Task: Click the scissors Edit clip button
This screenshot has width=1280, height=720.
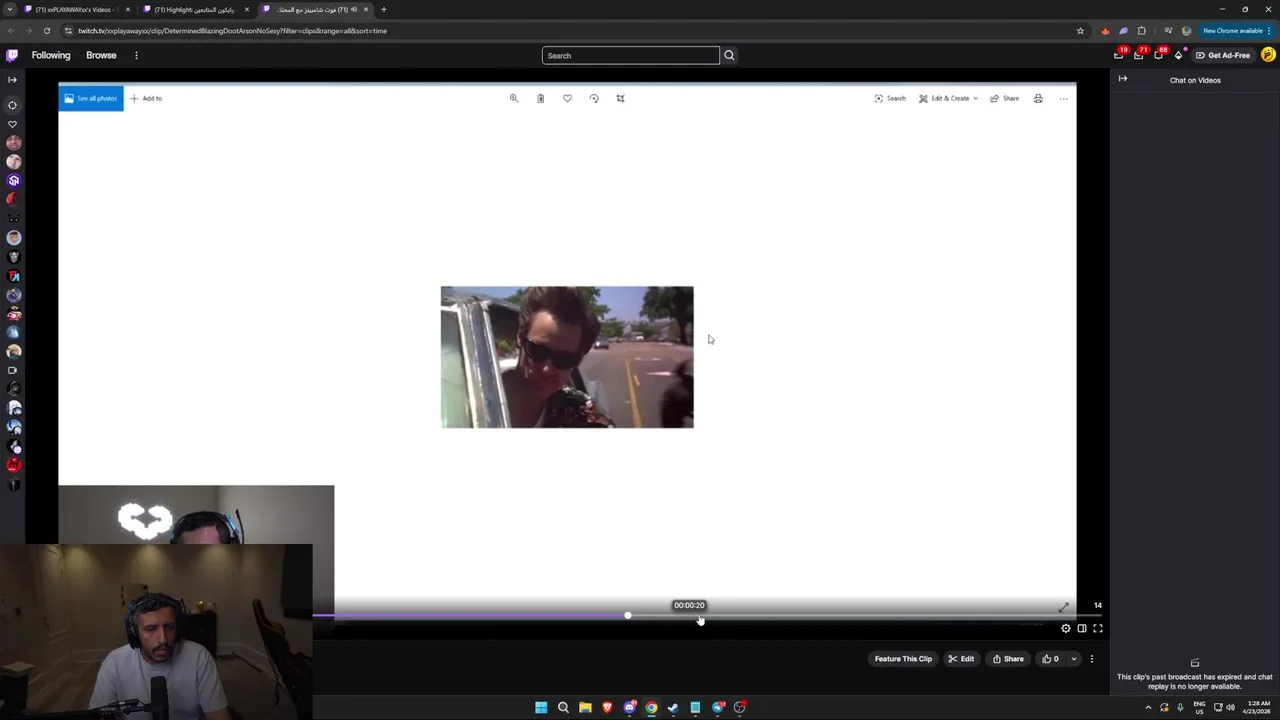Action: point(961,659)
